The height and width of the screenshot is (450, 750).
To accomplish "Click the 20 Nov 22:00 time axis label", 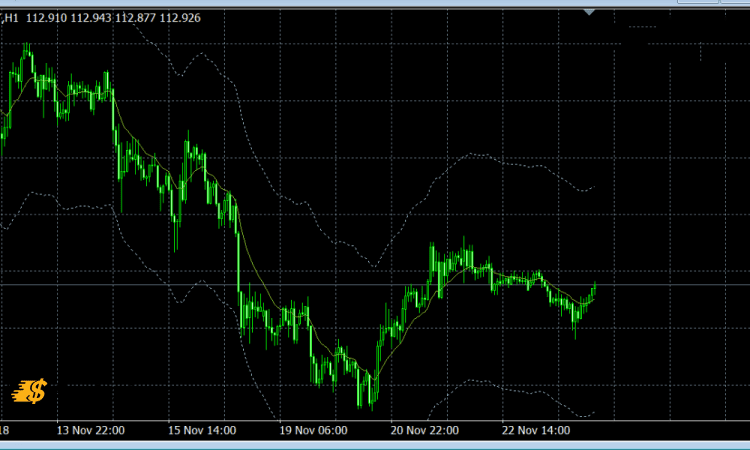I will pyautogui.click(x=425, y=430).
